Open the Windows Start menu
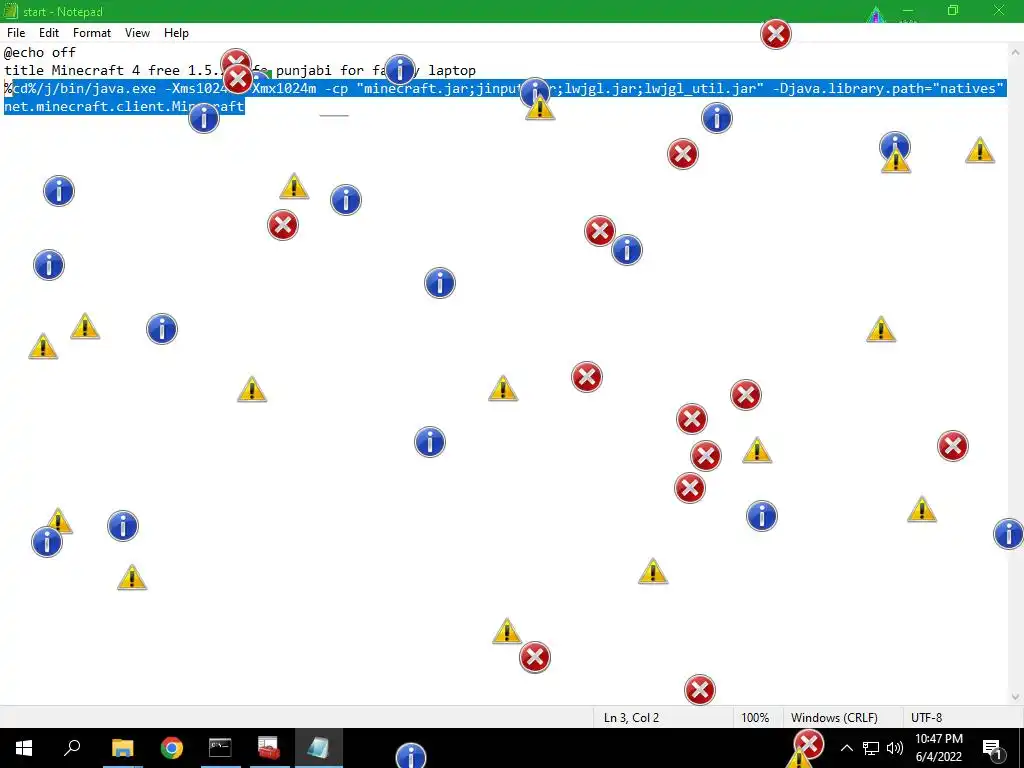The width and height of the screenshot is (1024, 768). coord(24,748)
